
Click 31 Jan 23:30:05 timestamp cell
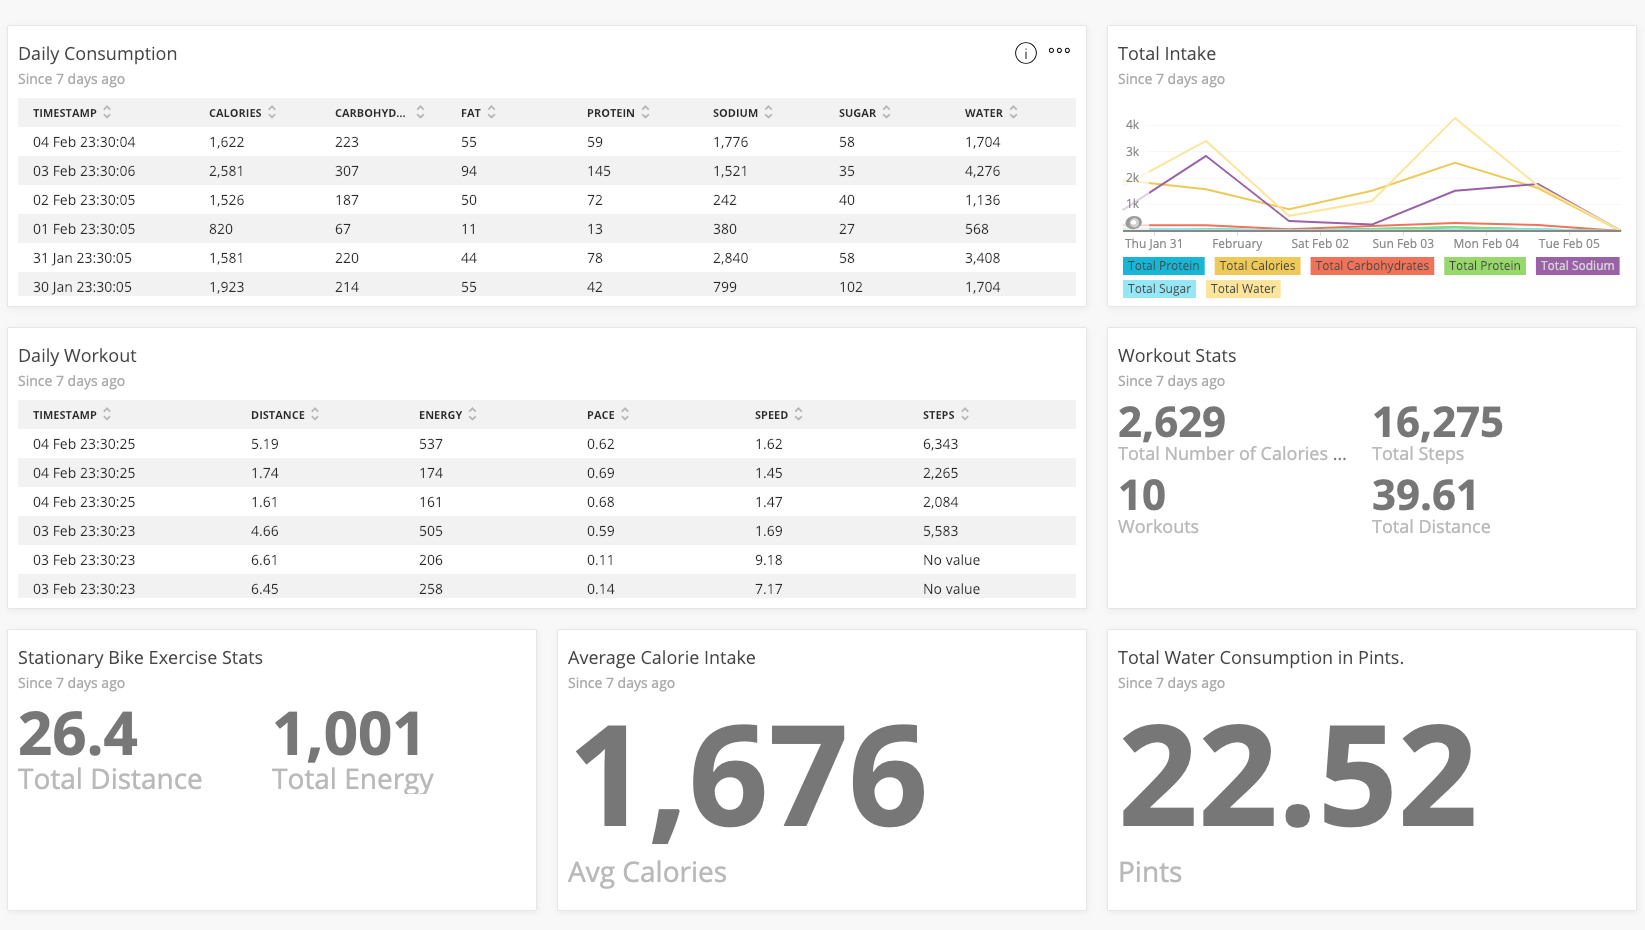click(x=82, y=258)
